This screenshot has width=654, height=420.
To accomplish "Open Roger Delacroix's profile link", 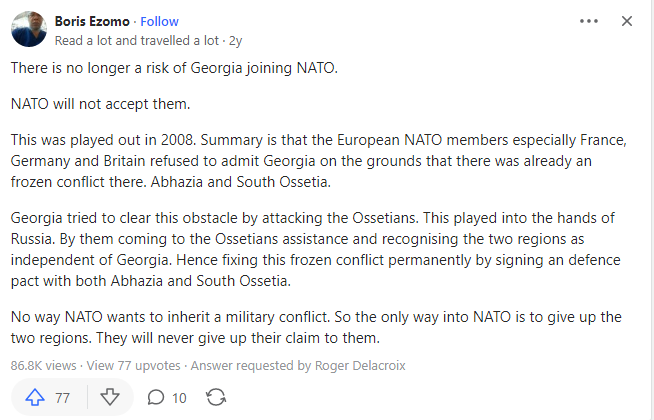I will click(360, 366).
